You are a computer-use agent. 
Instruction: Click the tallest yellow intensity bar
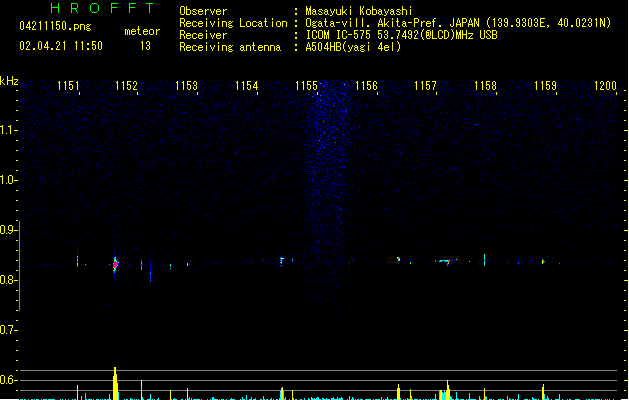point(115,383)
